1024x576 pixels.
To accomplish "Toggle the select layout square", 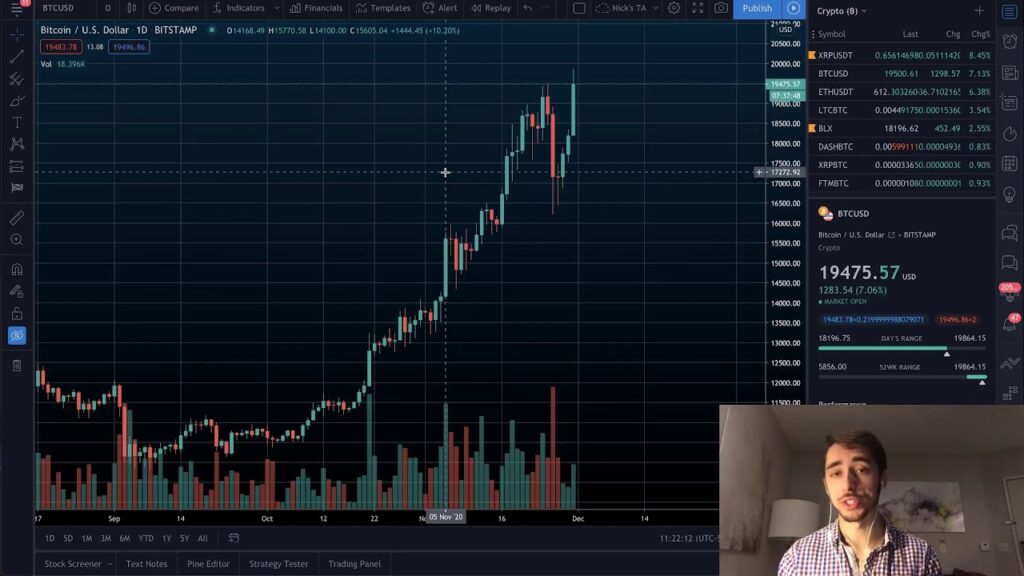I will point(579,8).
